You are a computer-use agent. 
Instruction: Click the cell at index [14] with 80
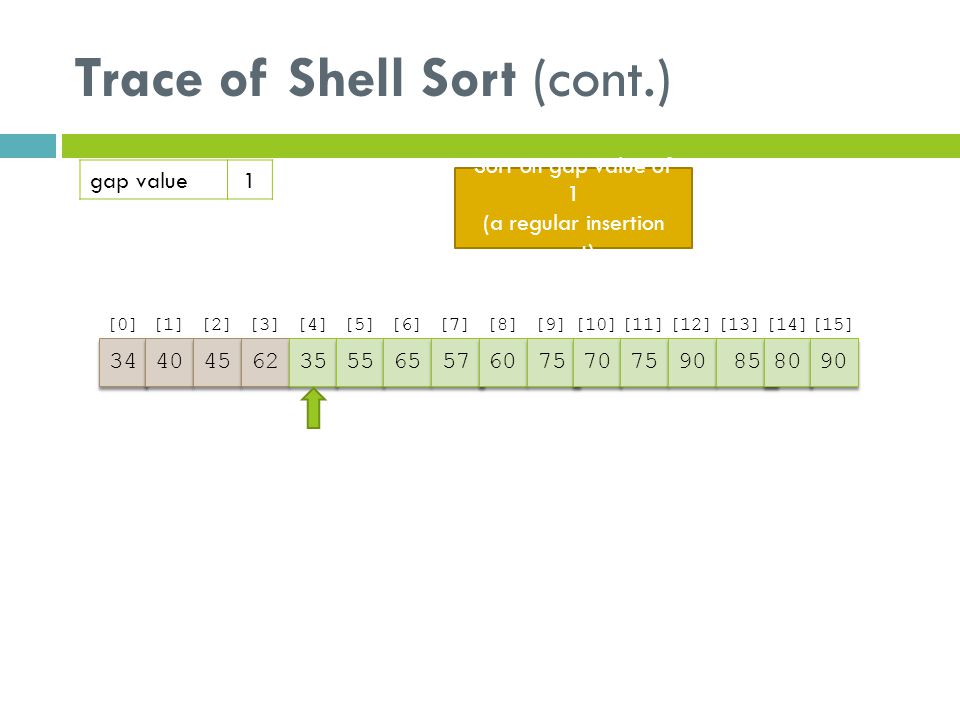(787, 362)
